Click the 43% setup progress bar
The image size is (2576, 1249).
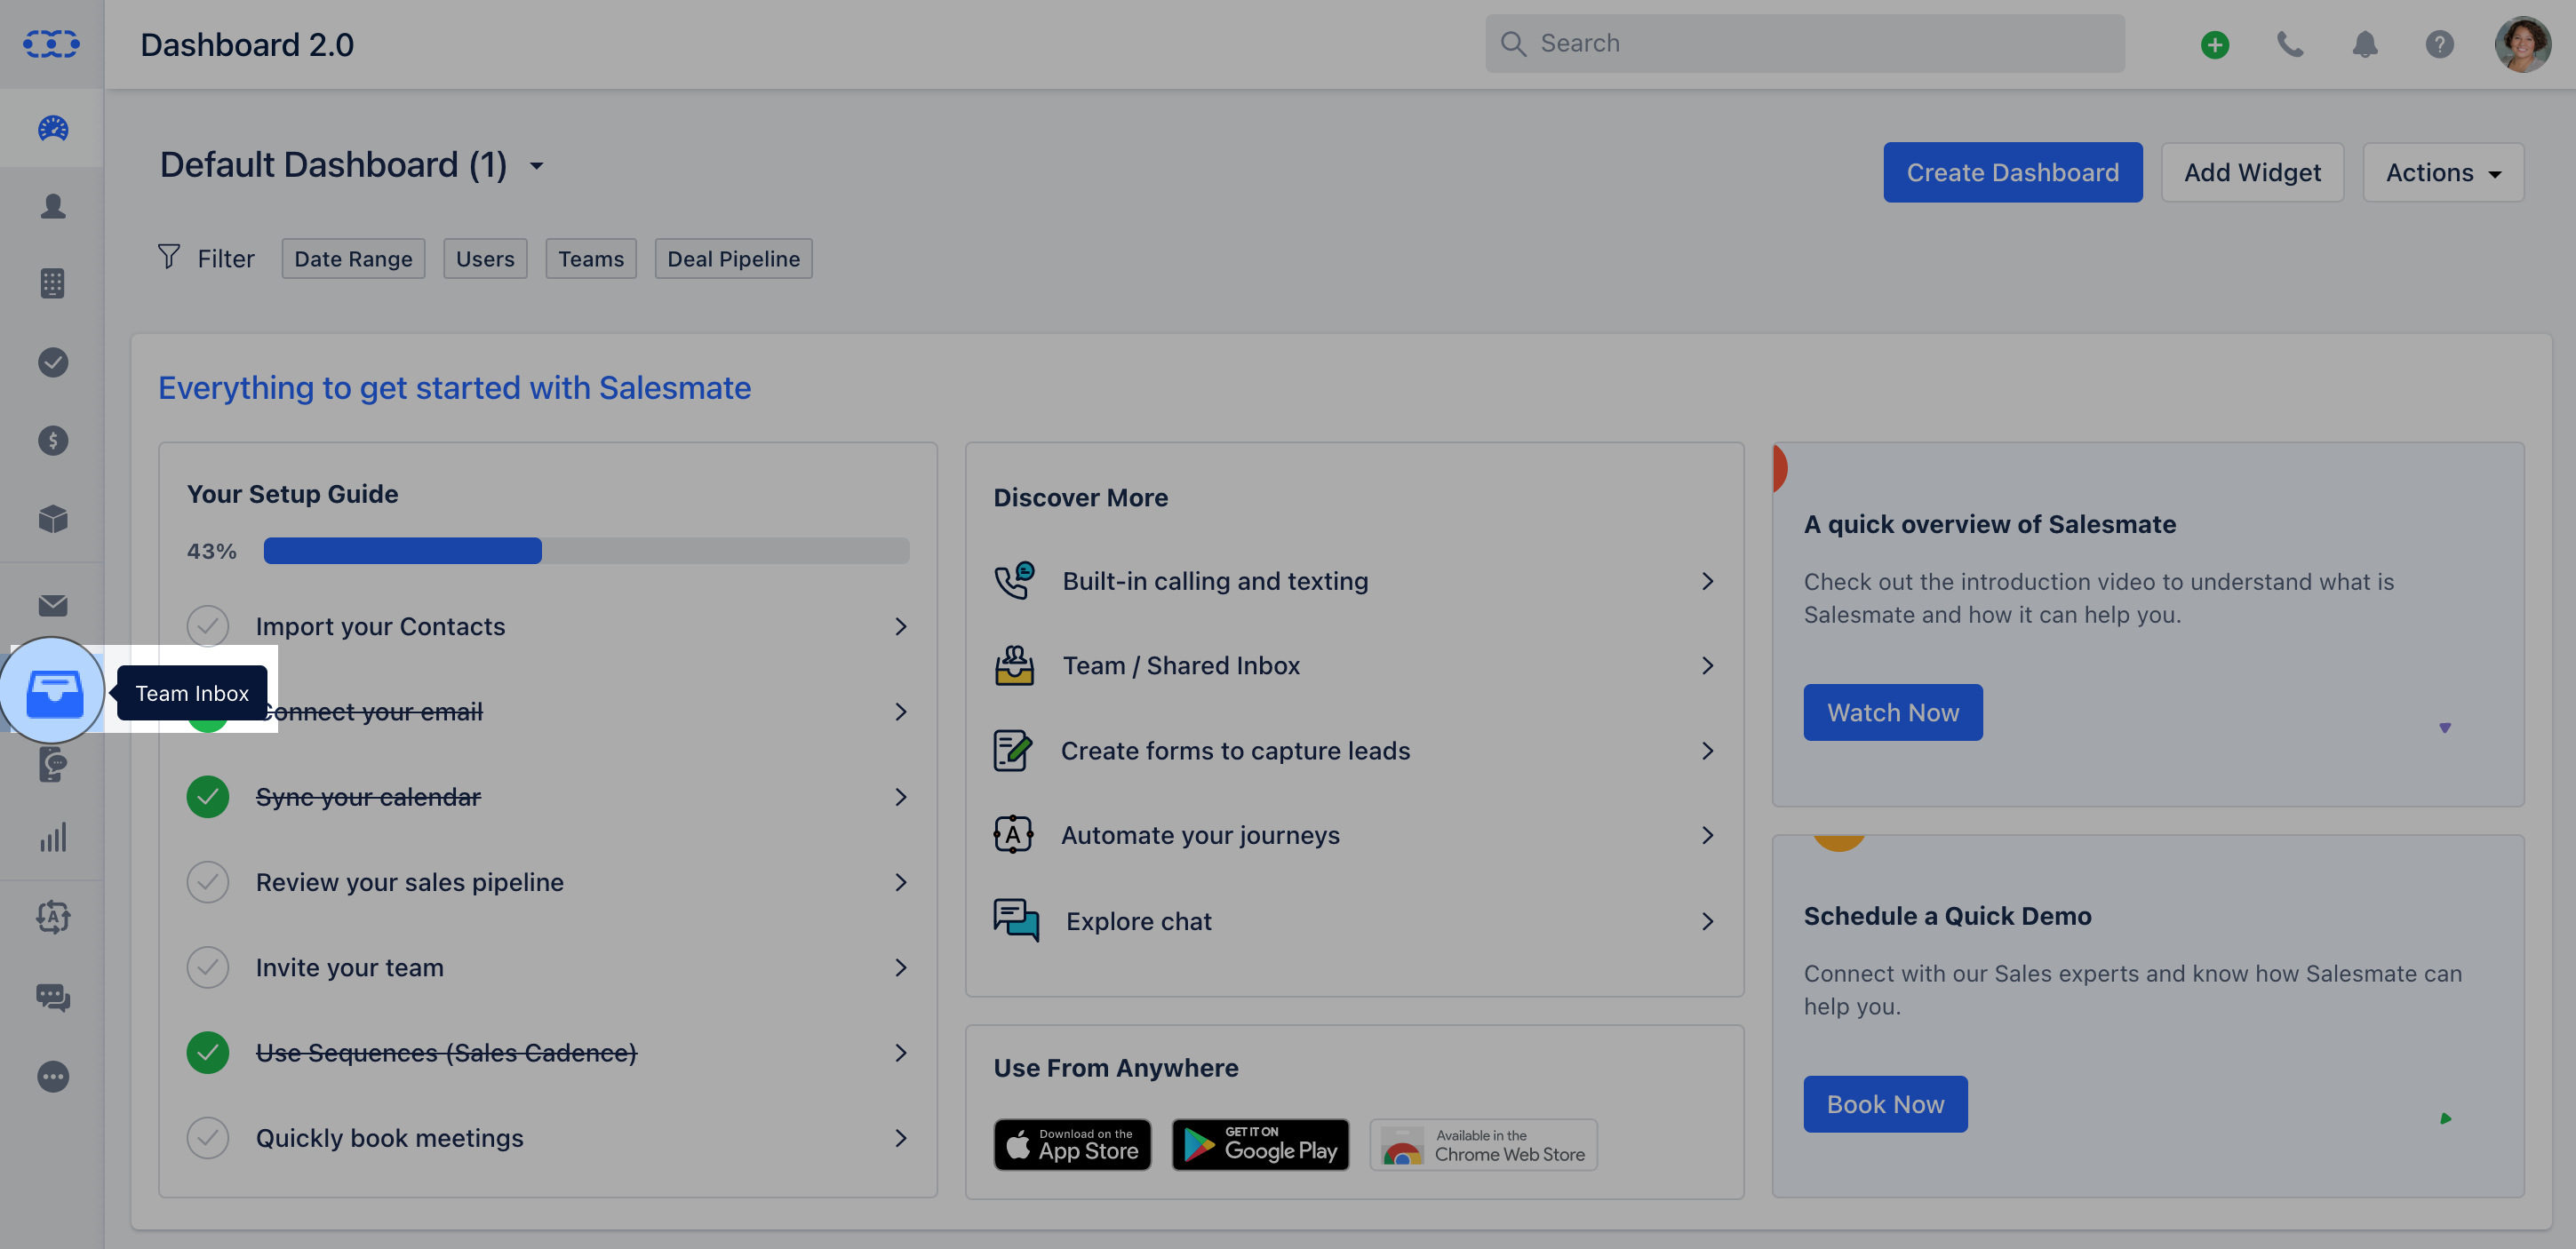click(x=586, y=550)
